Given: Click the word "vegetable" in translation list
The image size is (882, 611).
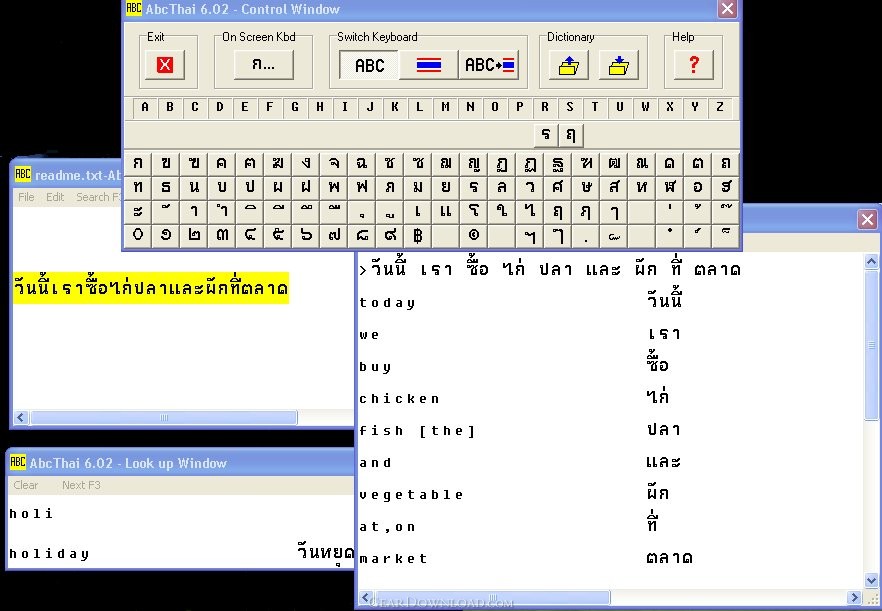Looking at the screenshot, I should point(411,495).
